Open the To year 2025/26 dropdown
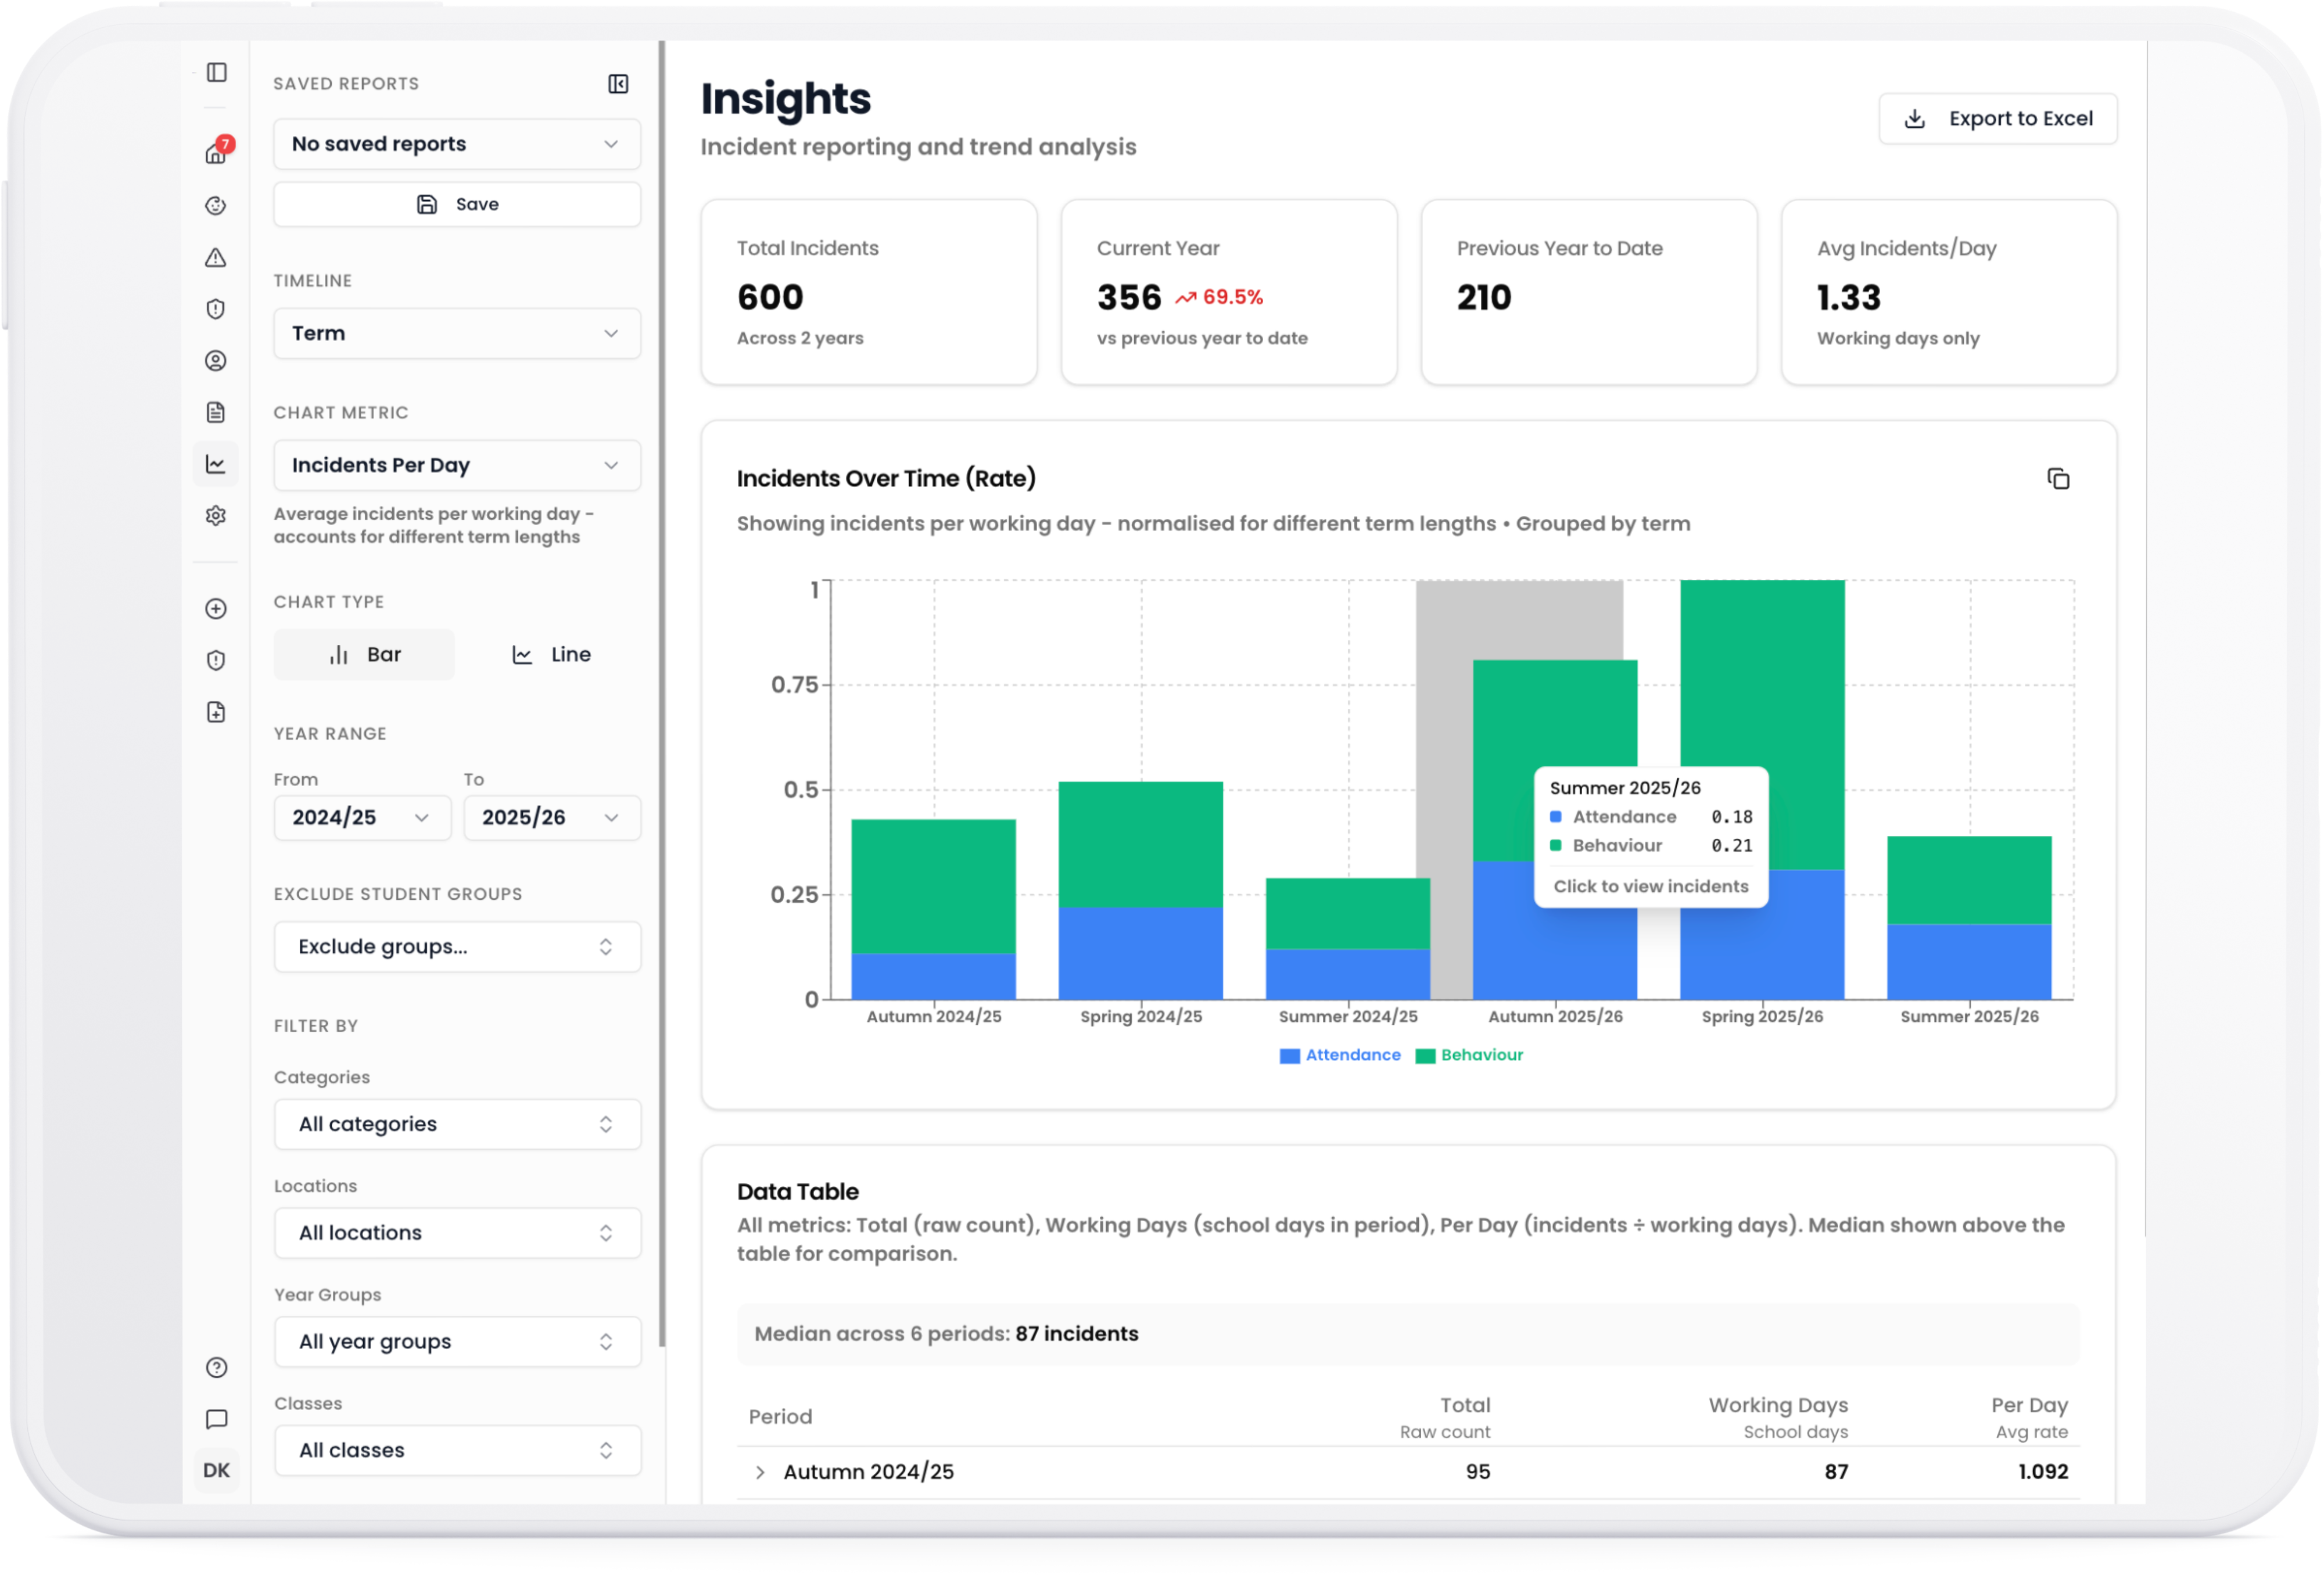Image resolution: width=2324 pixels, height=1575 pixels. [x=552, y=818]
